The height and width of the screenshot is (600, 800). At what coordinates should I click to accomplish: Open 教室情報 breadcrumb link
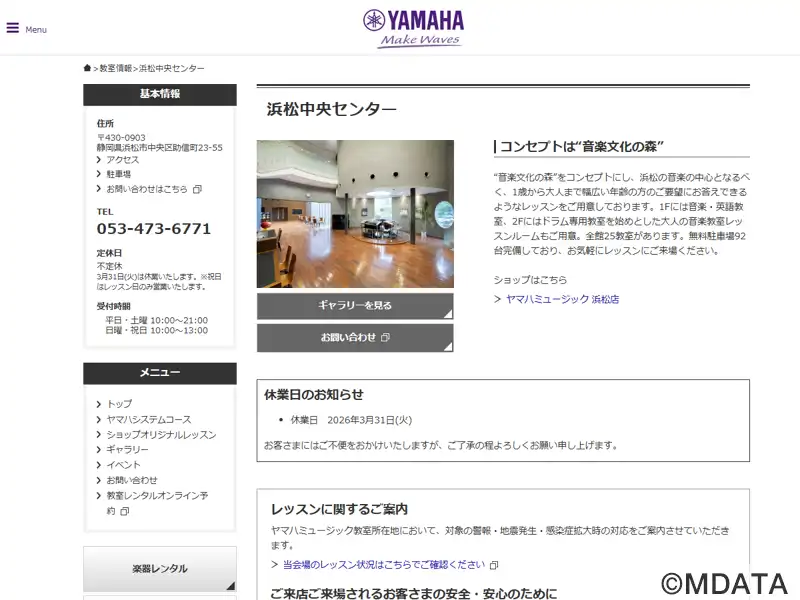coord(116,68)
